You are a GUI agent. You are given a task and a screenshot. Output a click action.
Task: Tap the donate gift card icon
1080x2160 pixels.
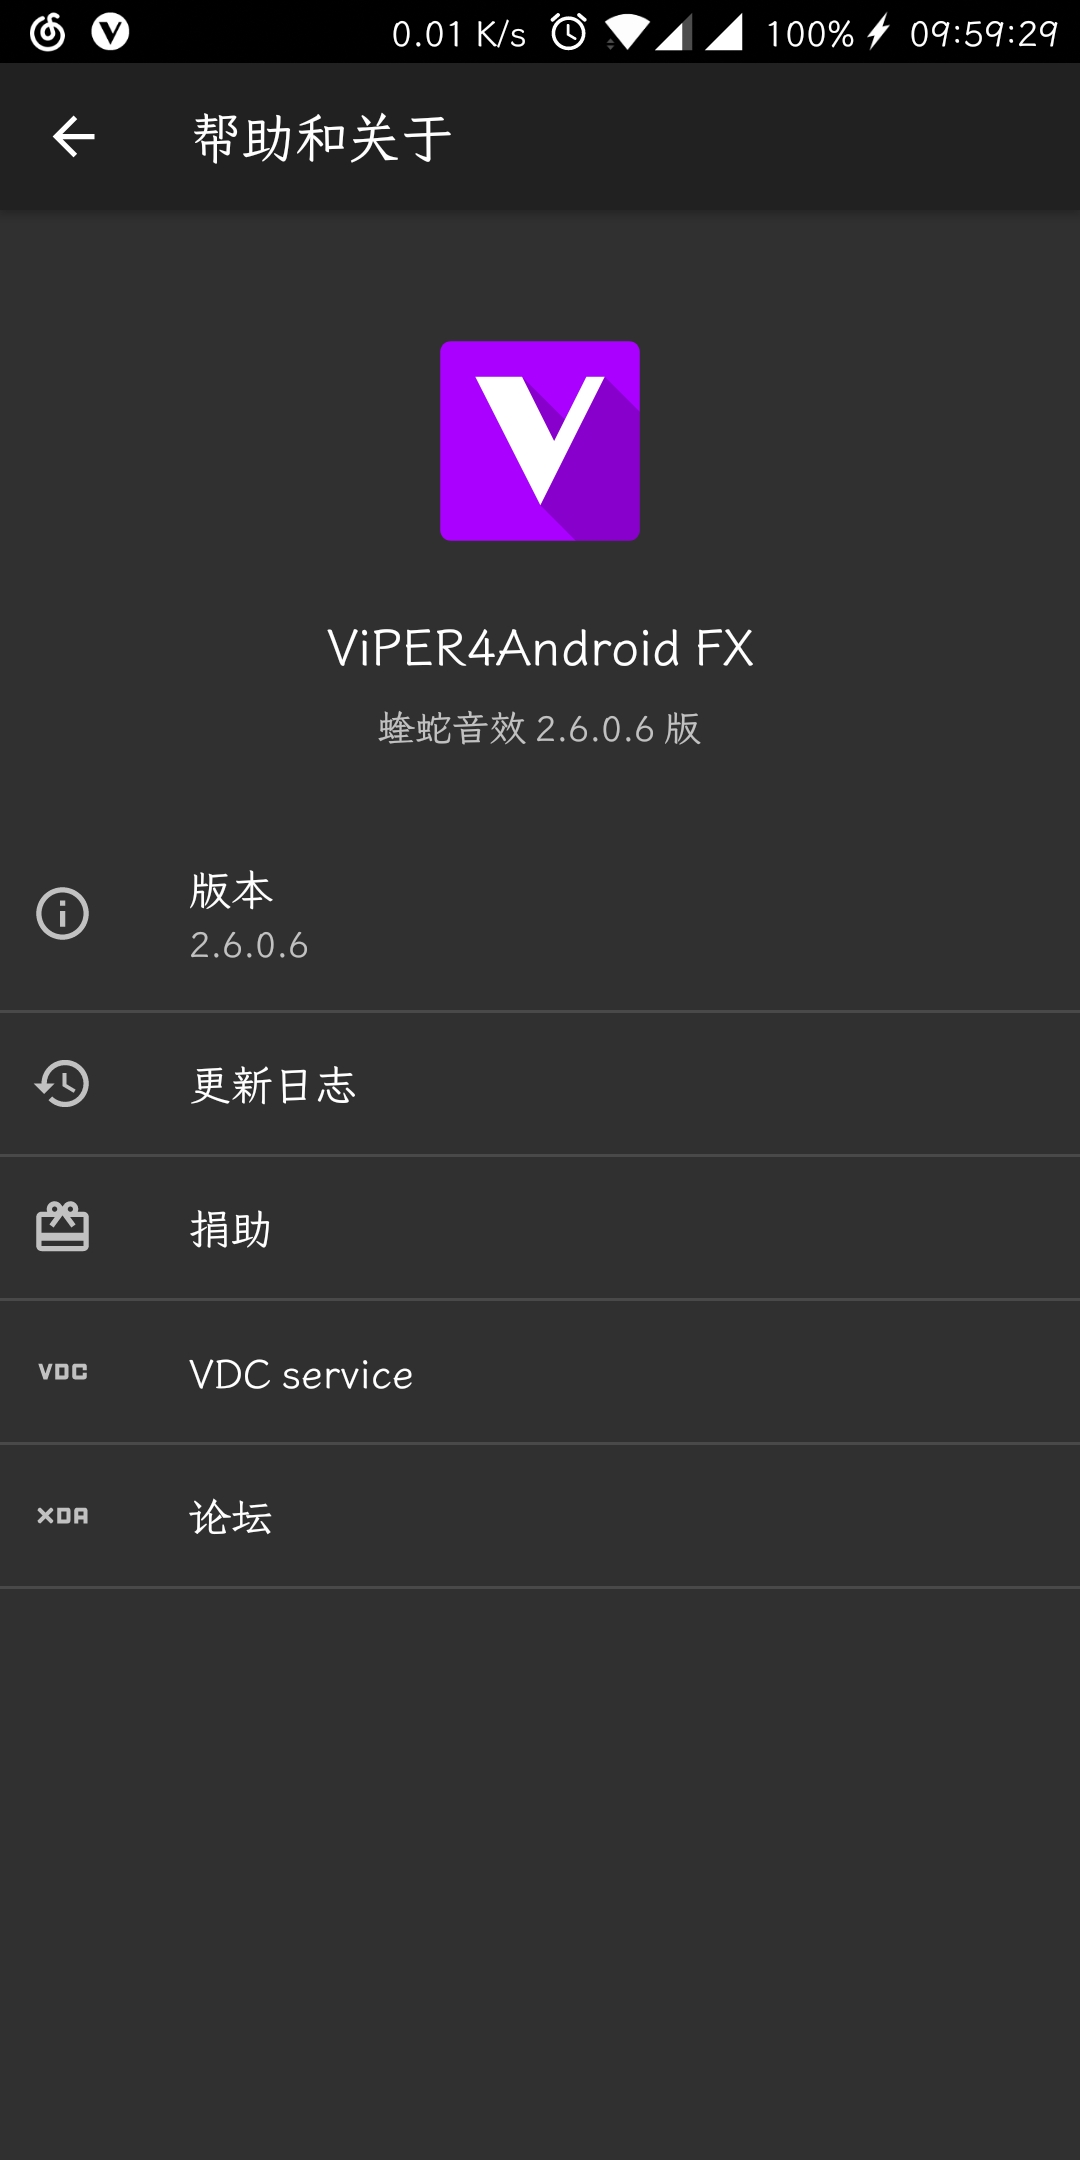coord(62,1227)
